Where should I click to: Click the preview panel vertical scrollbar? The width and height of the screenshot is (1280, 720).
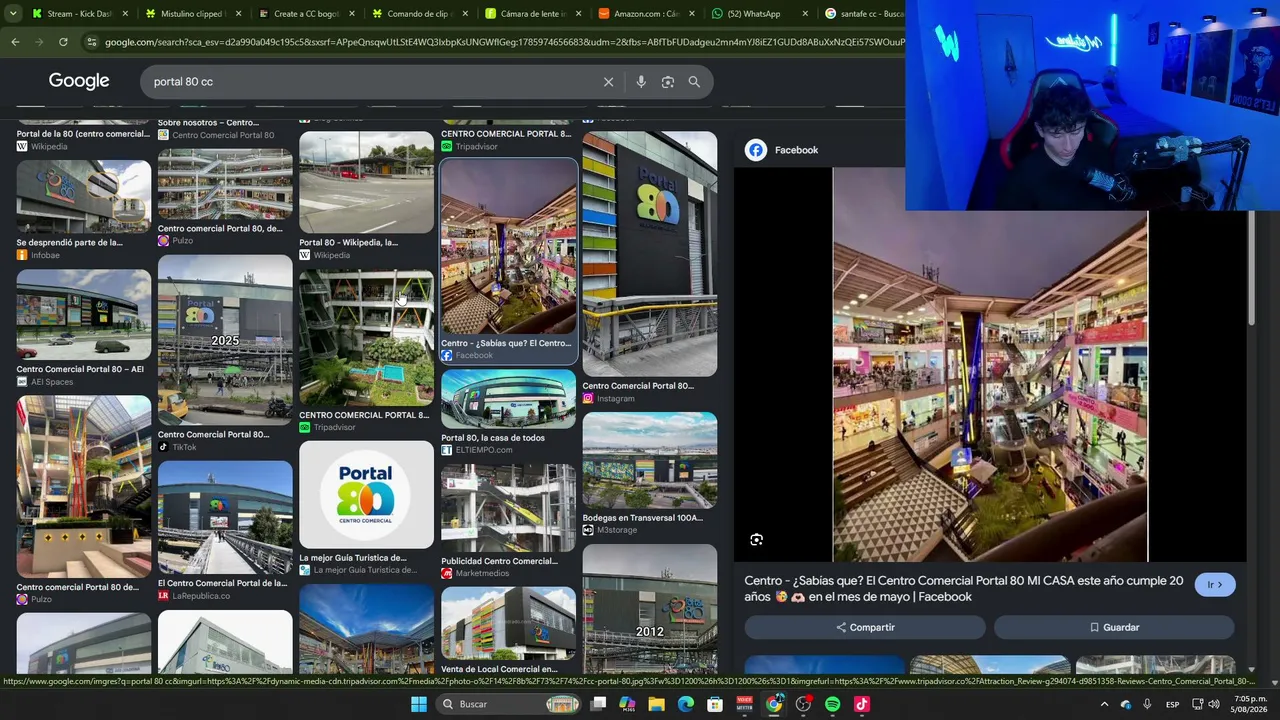(1251, 268)
